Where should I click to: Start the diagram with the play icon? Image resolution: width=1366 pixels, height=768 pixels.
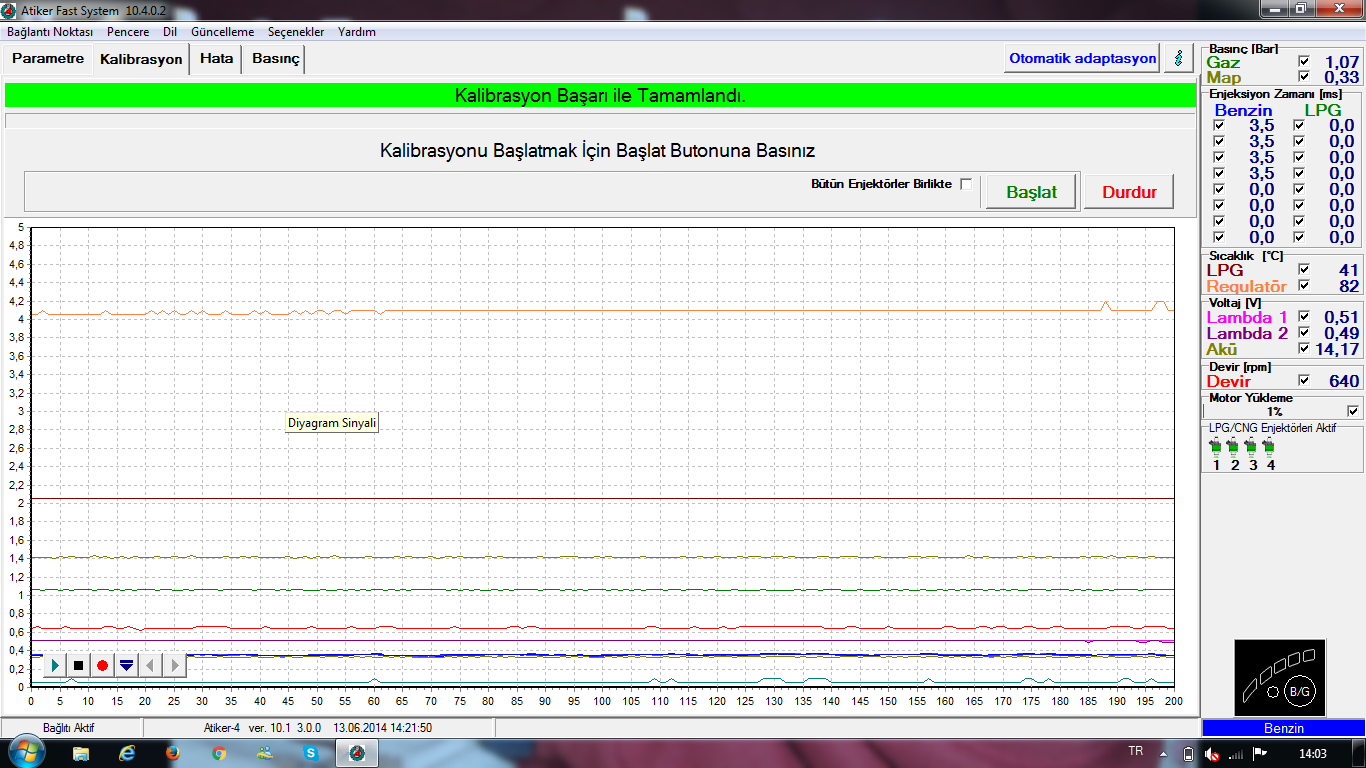pyautogui.click(x=54, y=665)
